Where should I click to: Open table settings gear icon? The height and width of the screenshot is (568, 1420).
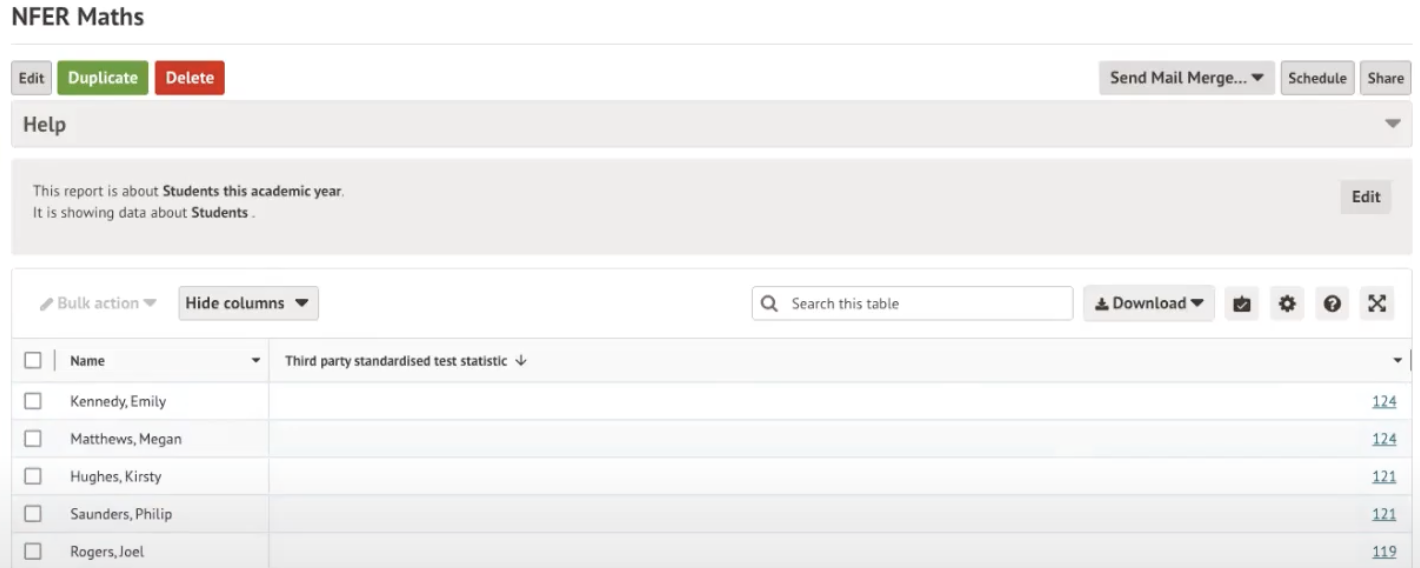1287,304
